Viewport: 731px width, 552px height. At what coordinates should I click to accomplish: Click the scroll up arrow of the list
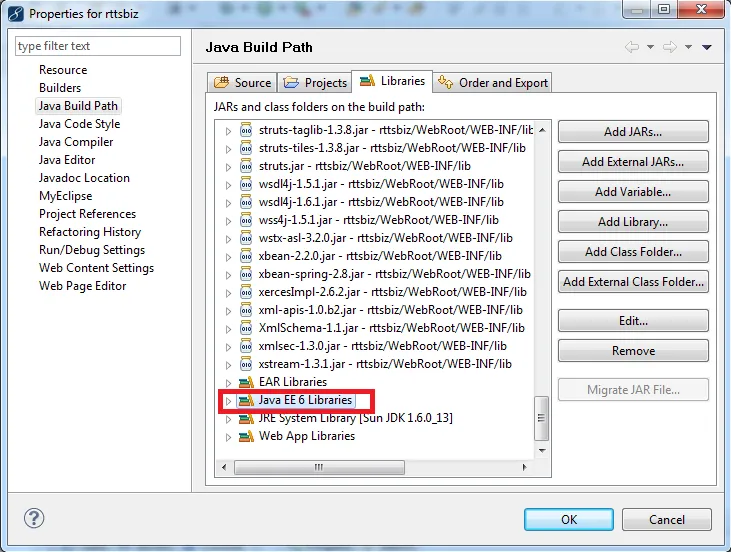(x=542, y=130)
